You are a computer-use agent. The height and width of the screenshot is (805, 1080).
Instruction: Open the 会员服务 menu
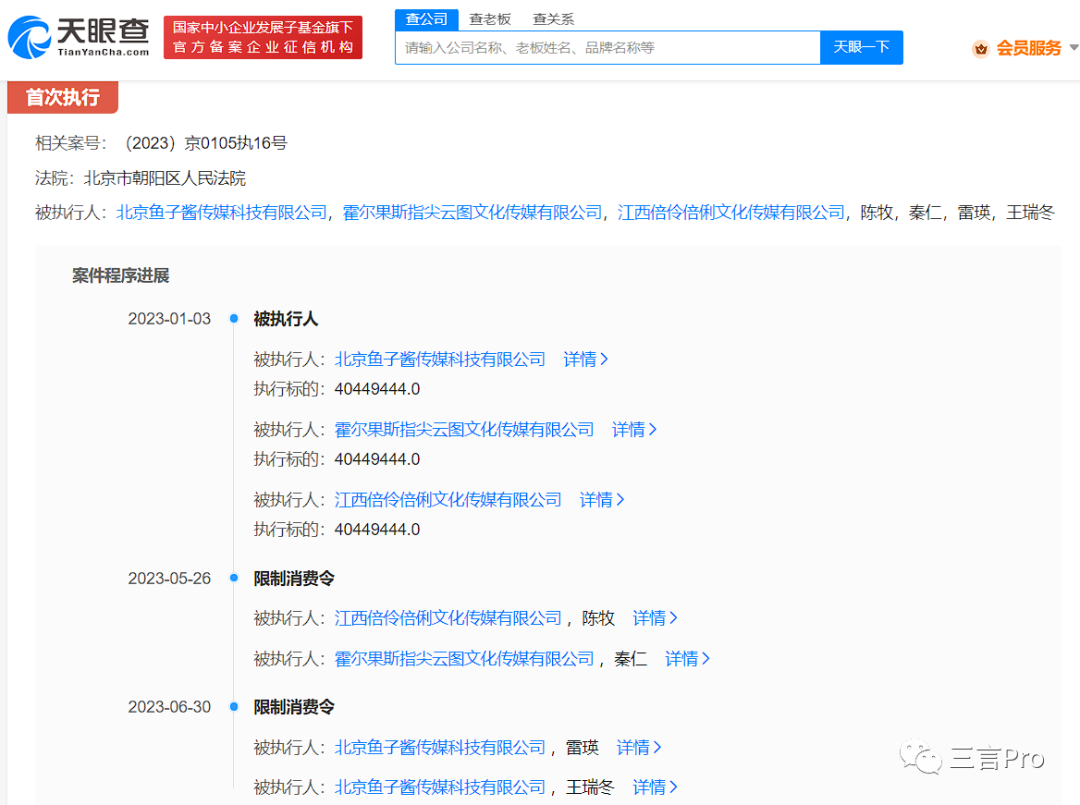(x=1028, y=48)
